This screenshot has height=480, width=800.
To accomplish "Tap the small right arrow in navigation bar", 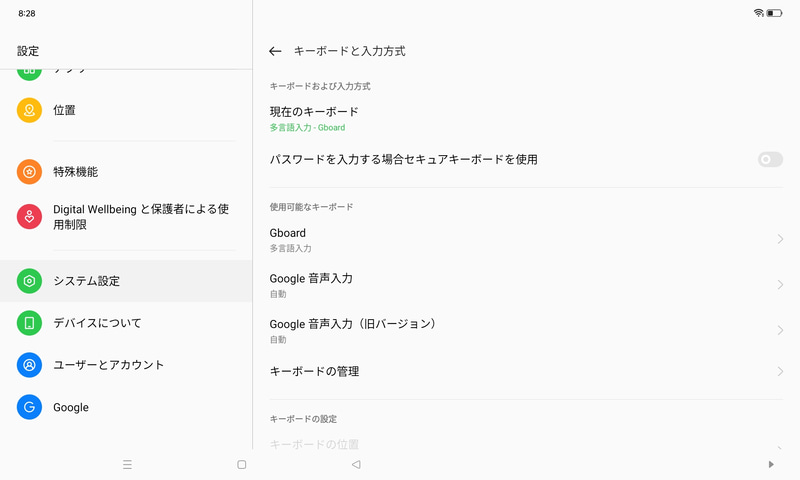I will tap(771, 464).
